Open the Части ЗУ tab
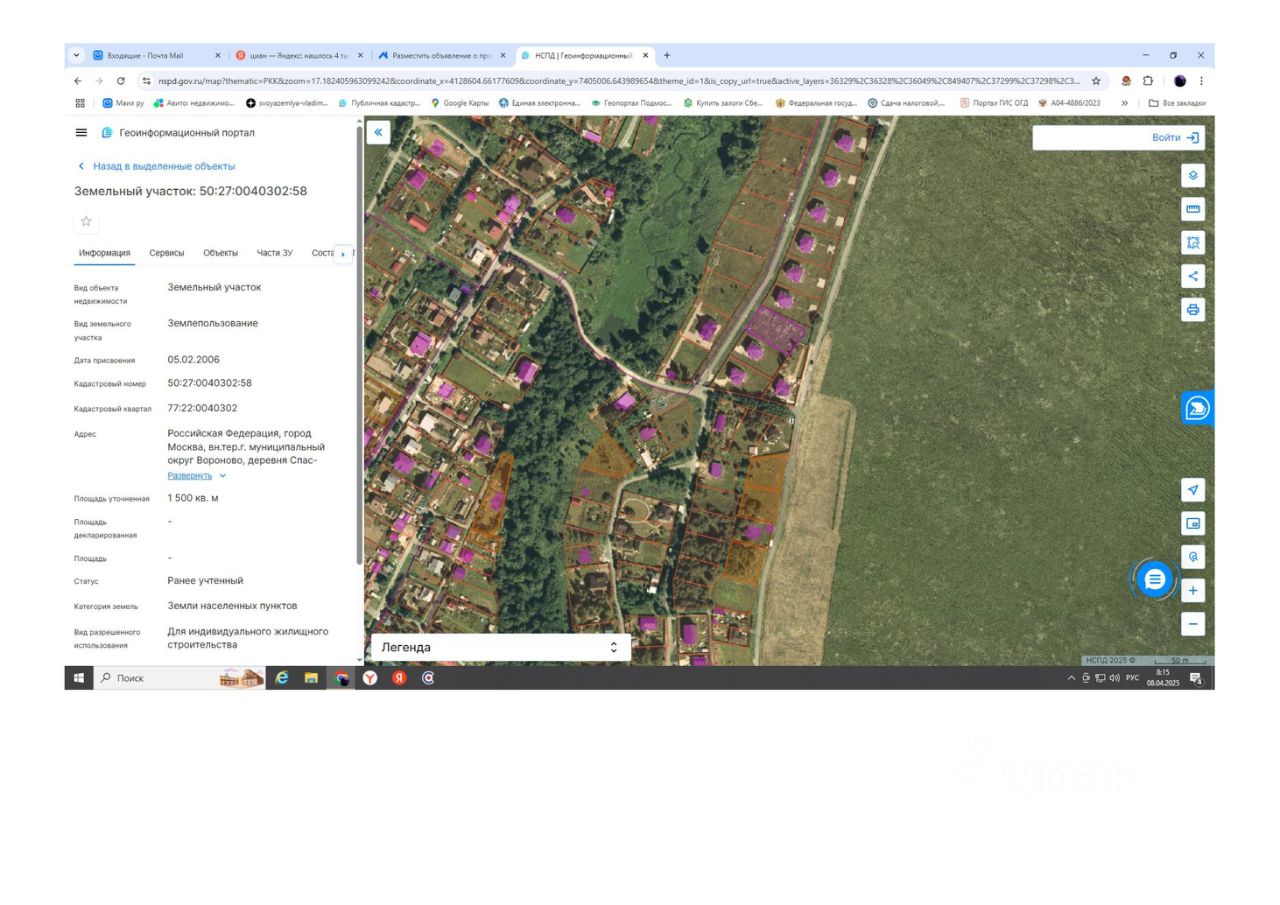This screenshot has width=1280, height=905. (x=274, y=254)
